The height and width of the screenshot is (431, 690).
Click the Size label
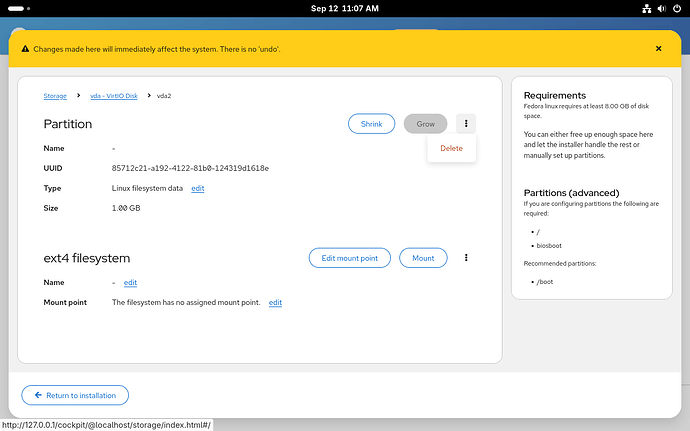point(51,208)
